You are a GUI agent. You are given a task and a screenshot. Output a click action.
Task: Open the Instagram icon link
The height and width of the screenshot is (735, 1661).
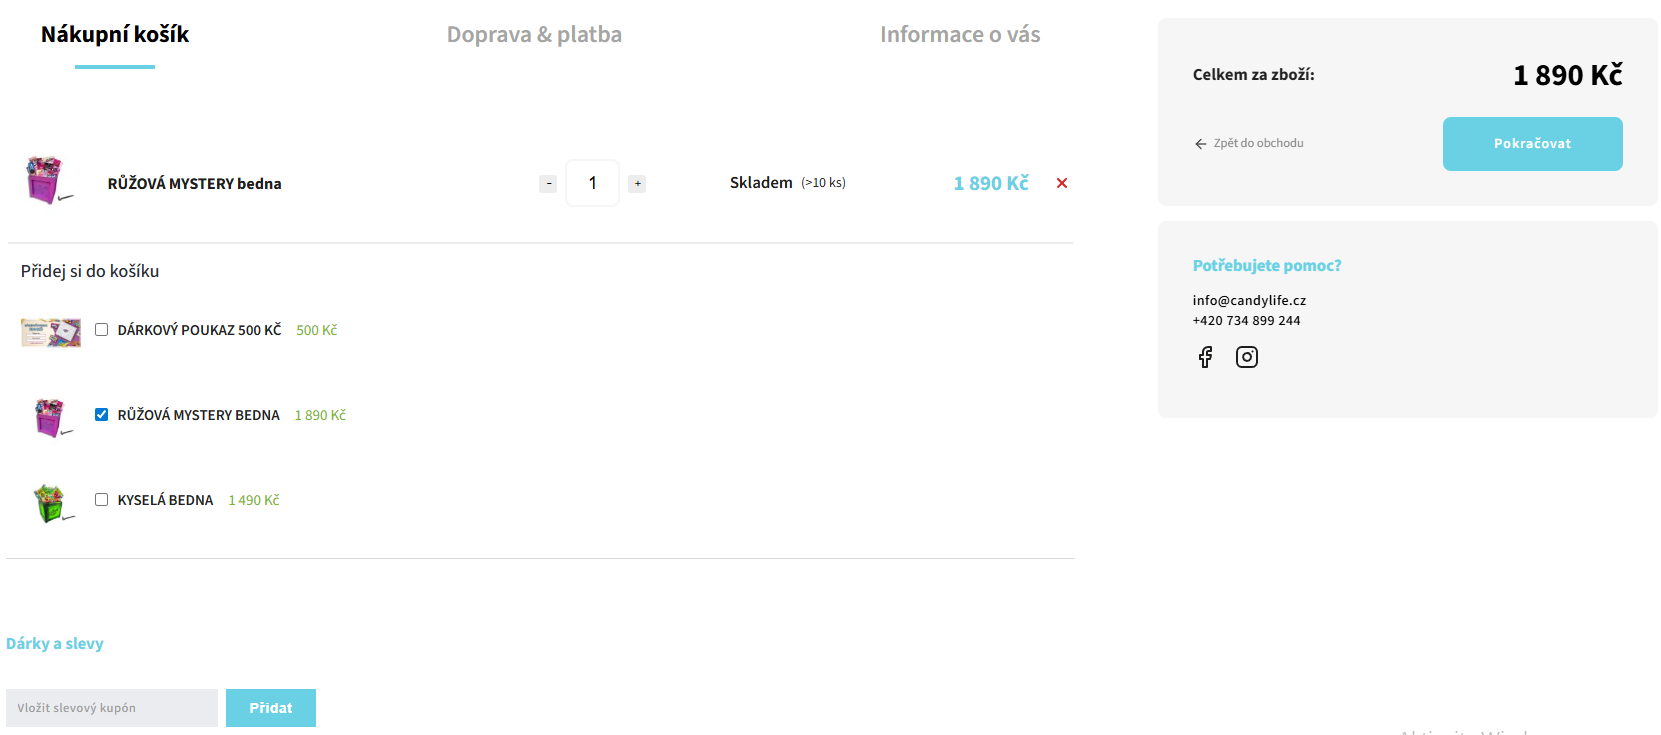(x=1246, y=357)
